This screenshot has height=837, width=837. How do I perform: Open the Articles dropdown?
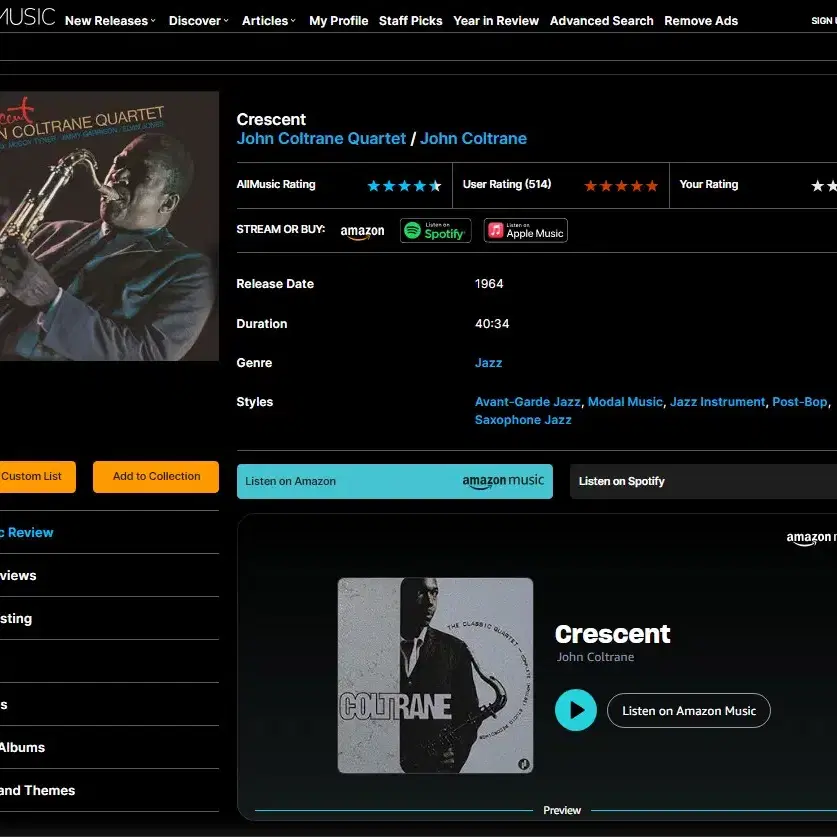(269, 21)
